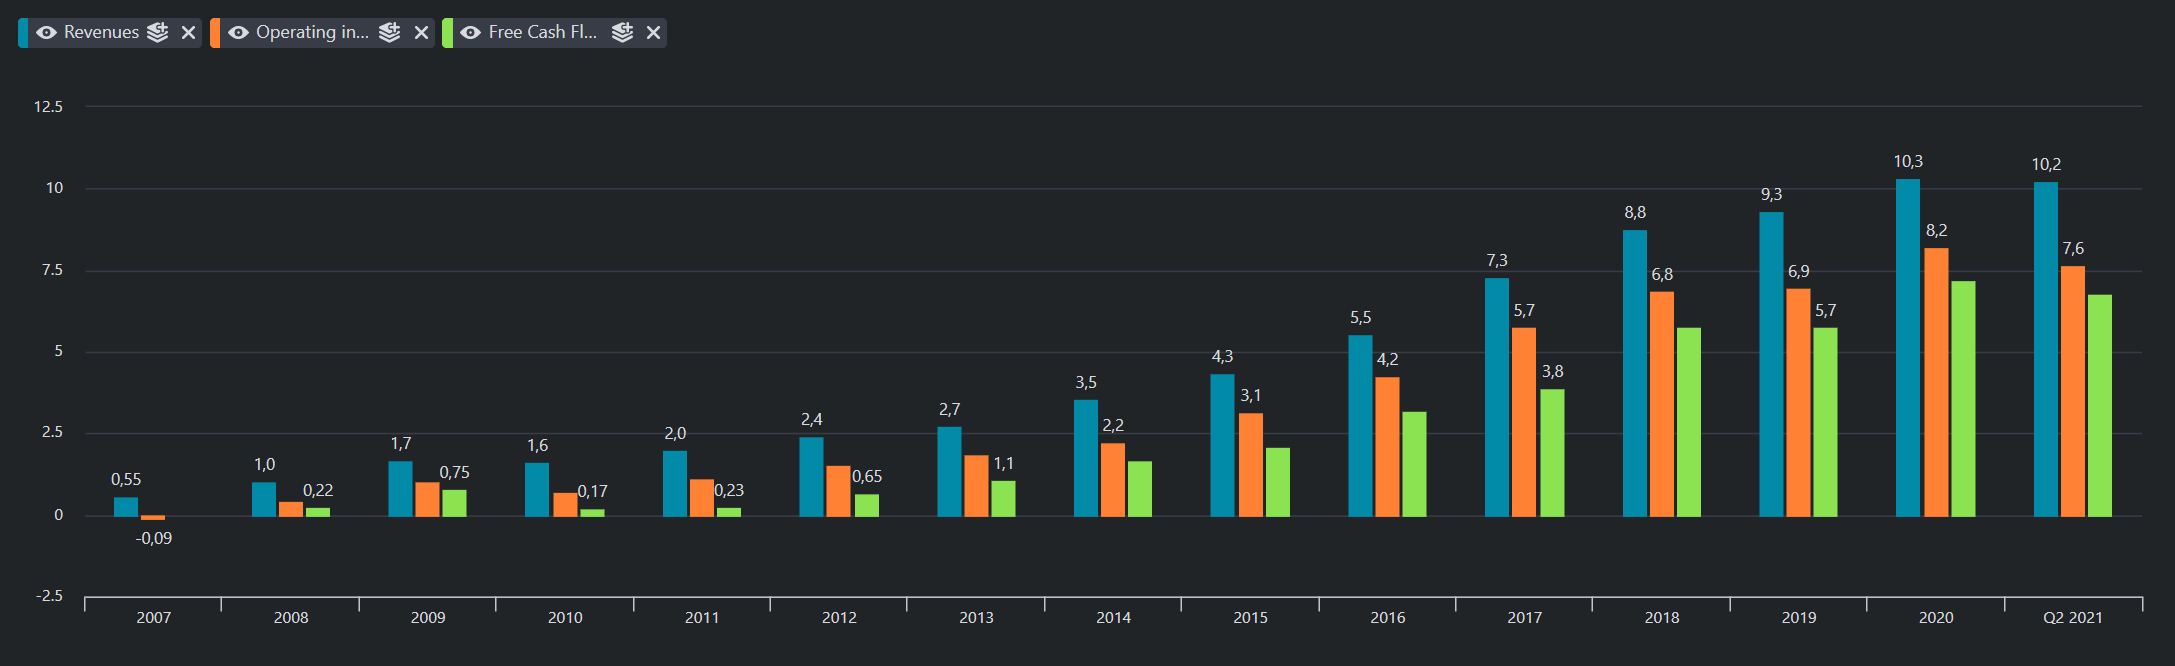
Task: Click the '12.5' y-axis label
Action: coord(48,106)
